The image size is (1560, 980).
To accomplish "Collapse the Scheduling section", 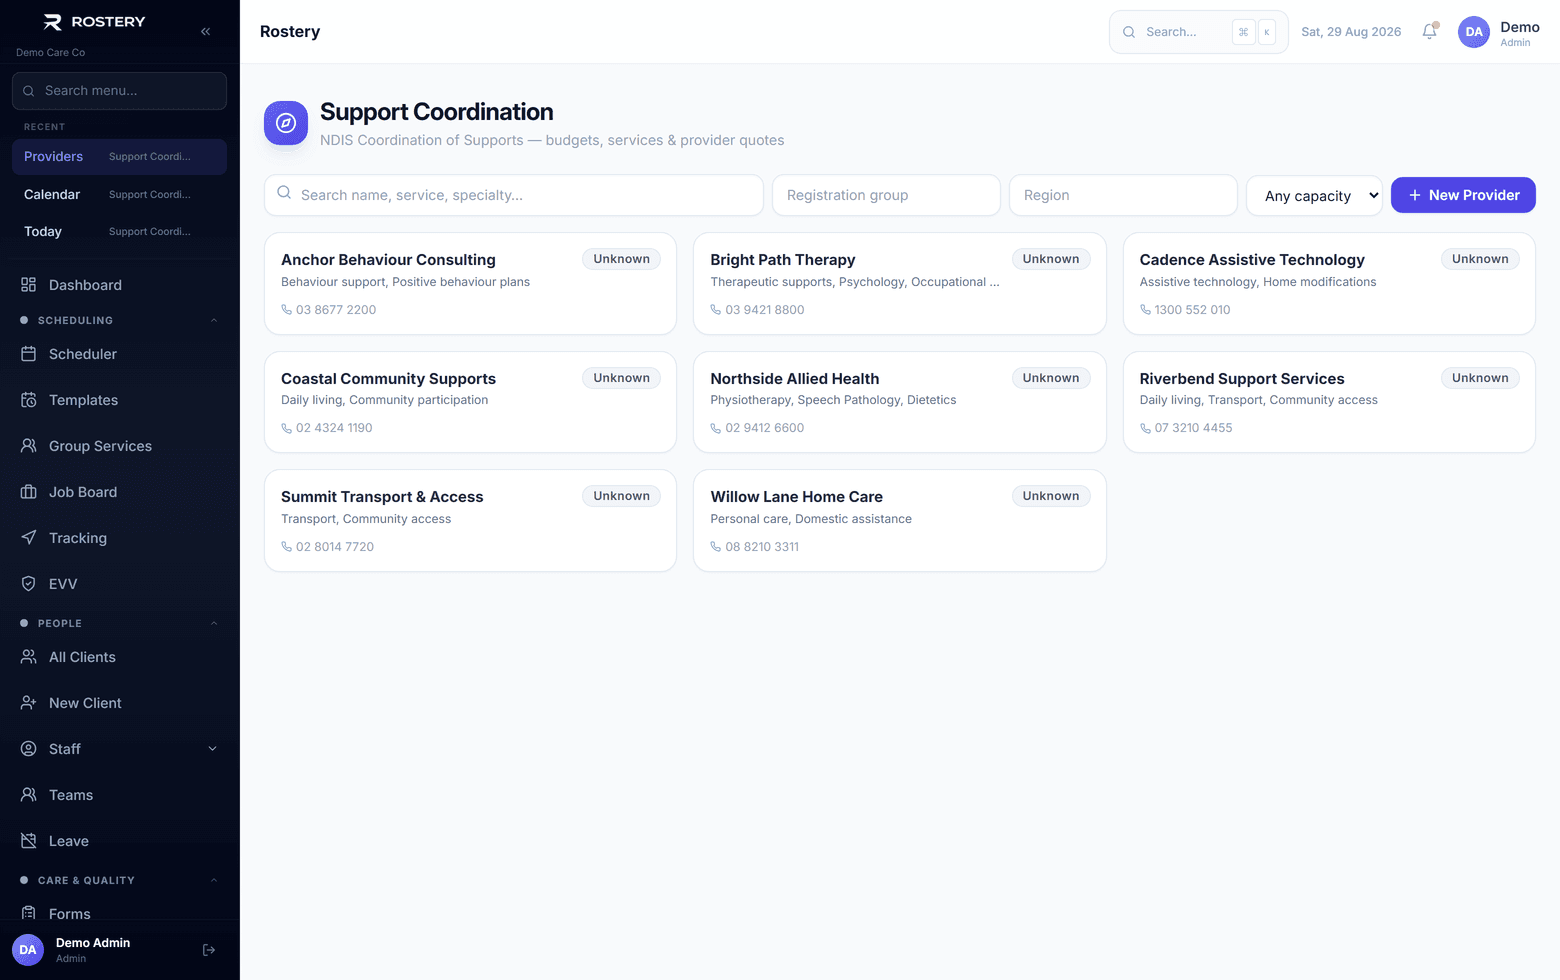I will (214, 320).
